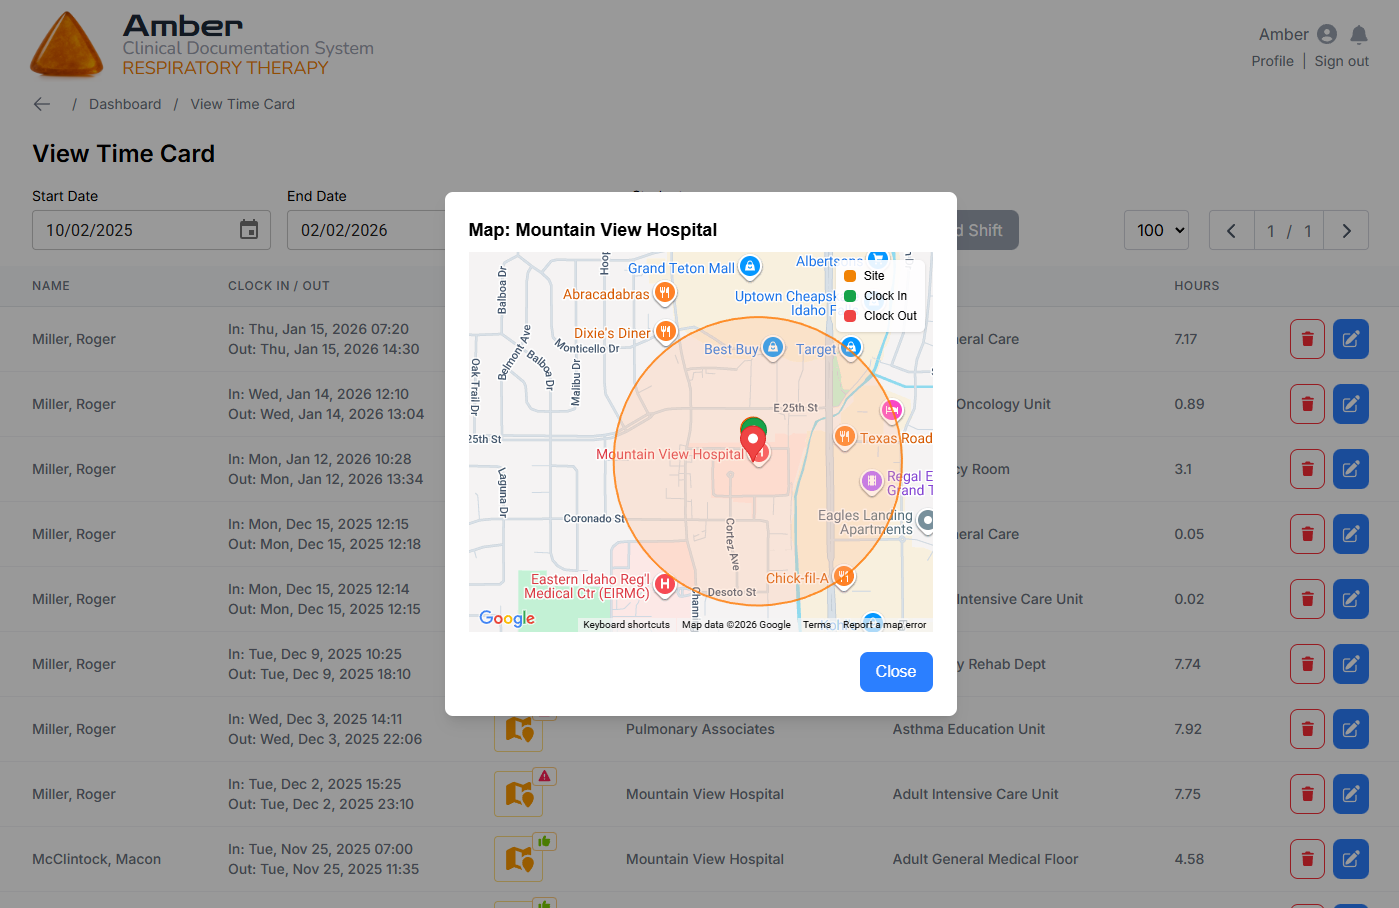Delete the Jan 15, 2026 time entry
The width and height of the screenshot is (1399, 908).
point(1307,339)
